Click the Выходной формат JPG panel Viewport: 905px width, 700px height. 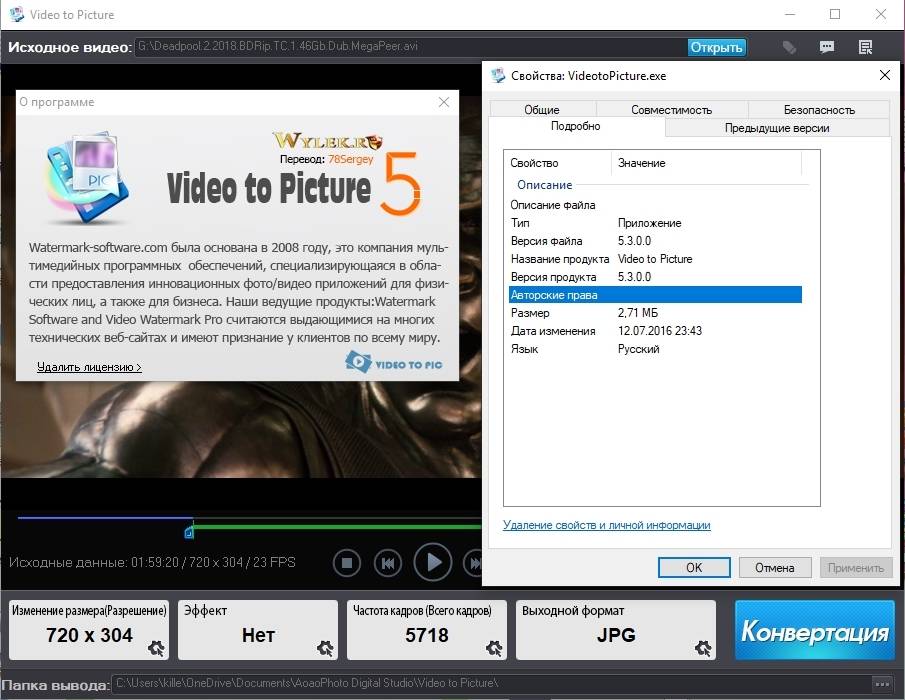(616, 630)
